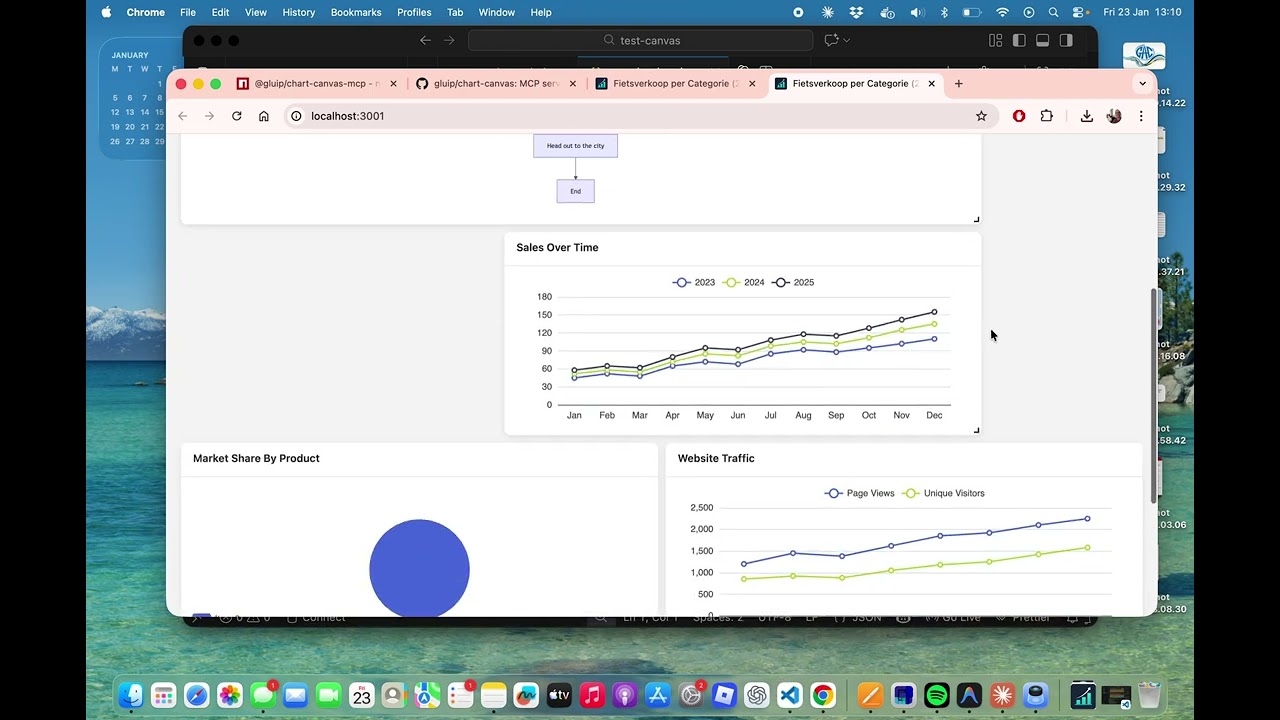Click the page vertical scrollbar thumb

1153,395
